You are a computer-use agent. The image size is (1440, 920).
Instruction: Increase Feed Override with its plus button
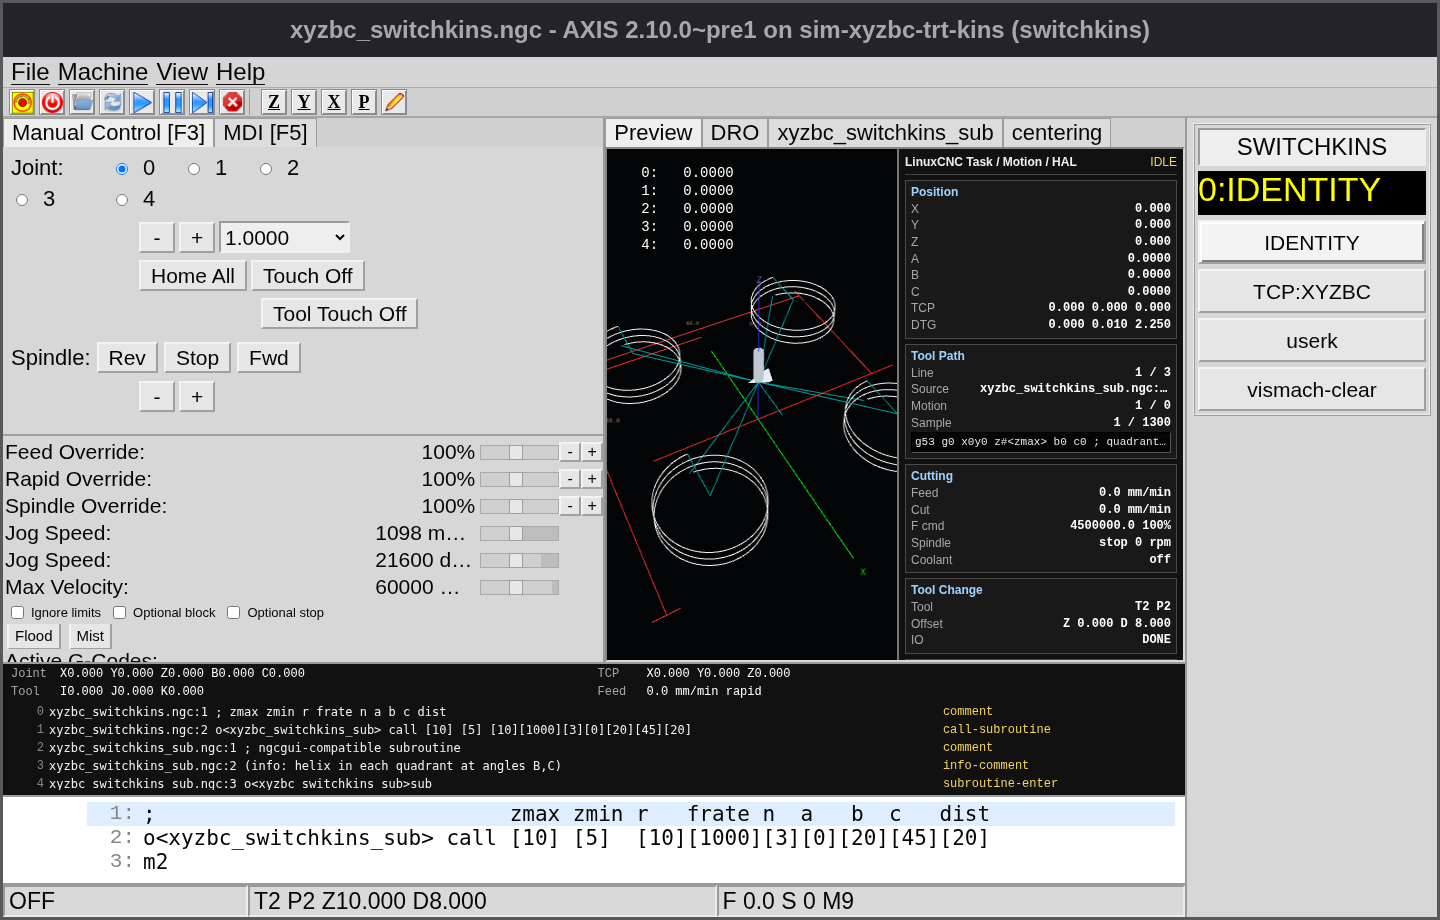(x=592, y=452)
